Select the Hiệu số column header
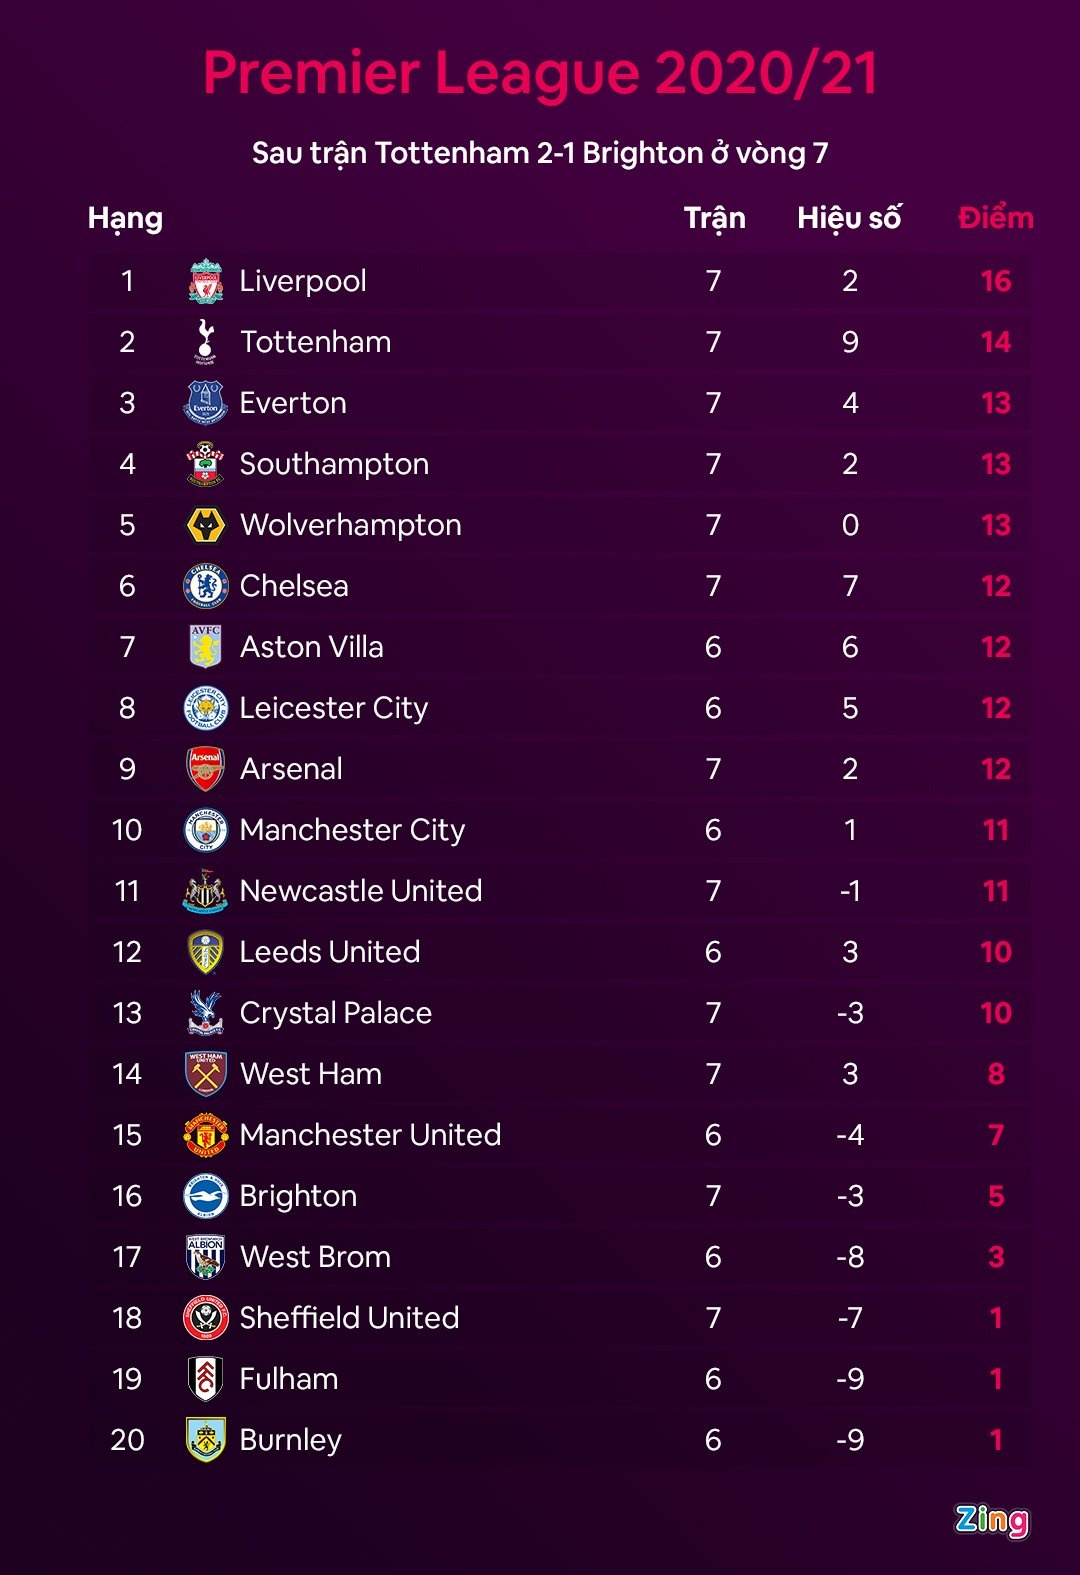 click(849, 218)
